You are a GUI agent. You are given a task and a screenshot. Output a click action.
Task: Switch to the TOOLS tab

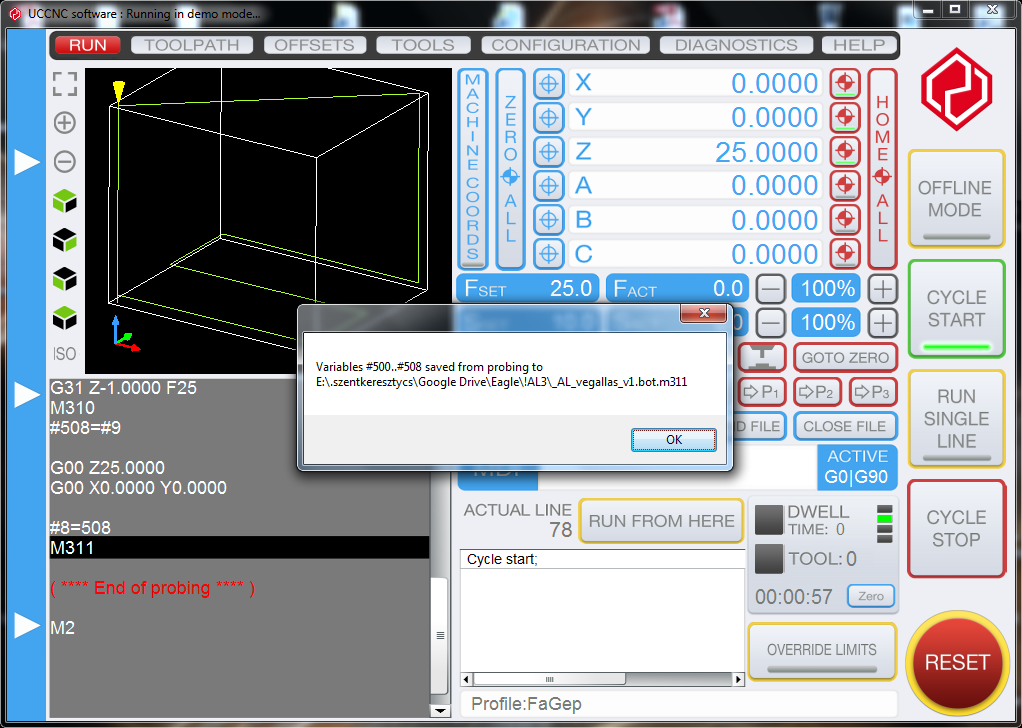(423, 45)
